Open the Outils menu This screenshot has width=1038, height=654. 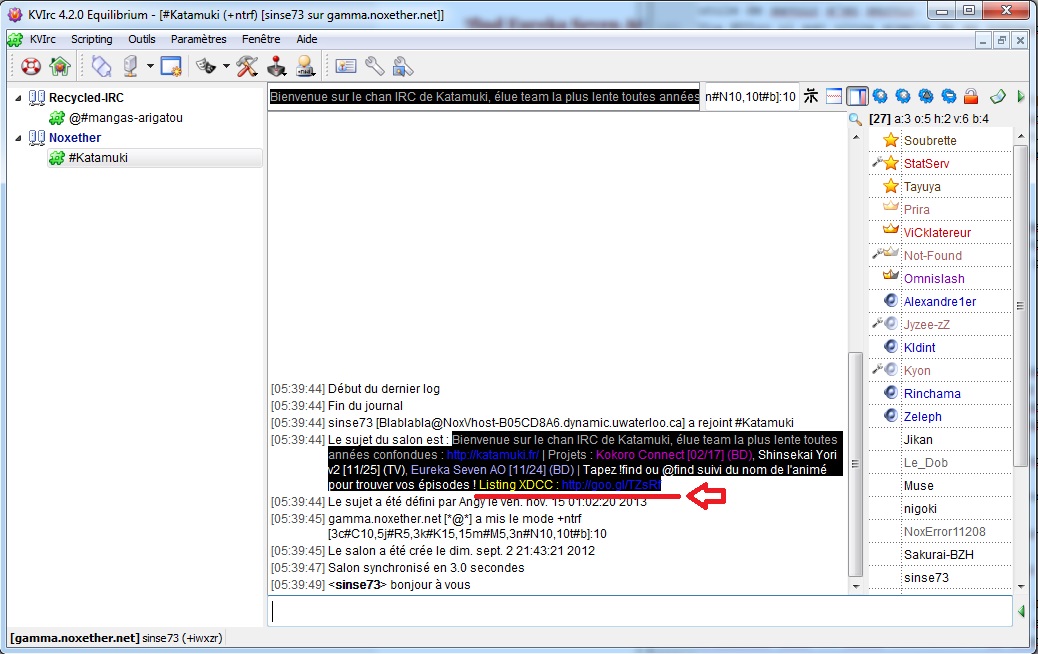142,39
